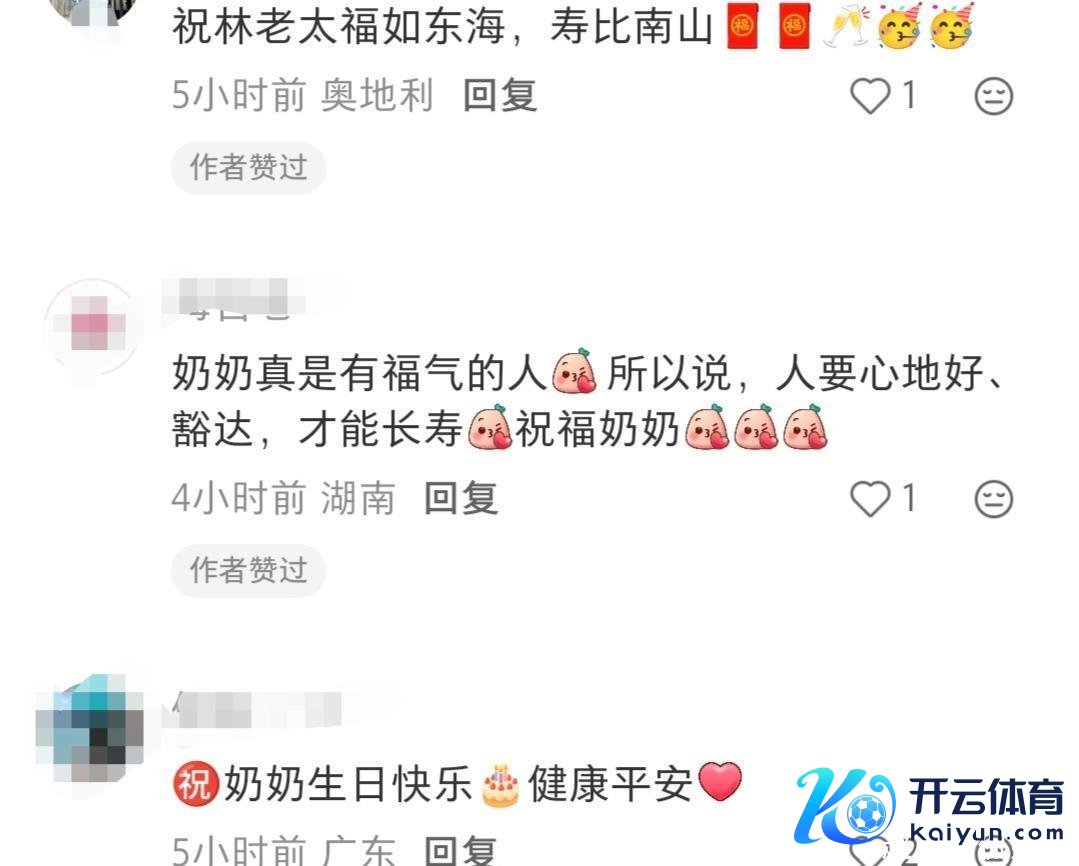Open the blurred username above the 奶奶真是有福气 comment
Viewport: 1079px width, 866px height.
coord(234,299)
